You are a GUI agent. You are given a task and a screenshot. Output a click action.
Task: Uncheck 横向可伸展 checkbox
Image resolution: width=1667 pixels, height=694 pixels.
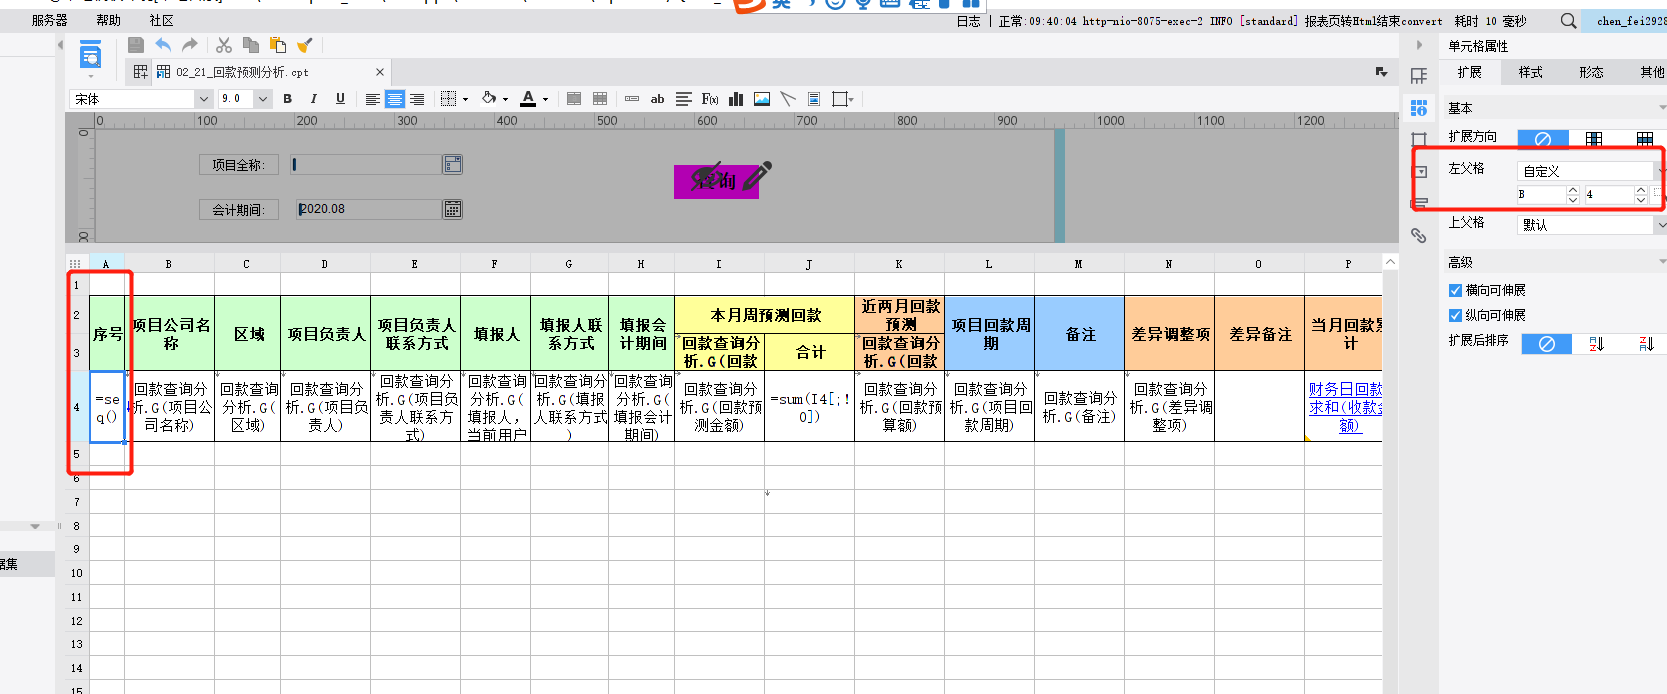point(1455,291)
